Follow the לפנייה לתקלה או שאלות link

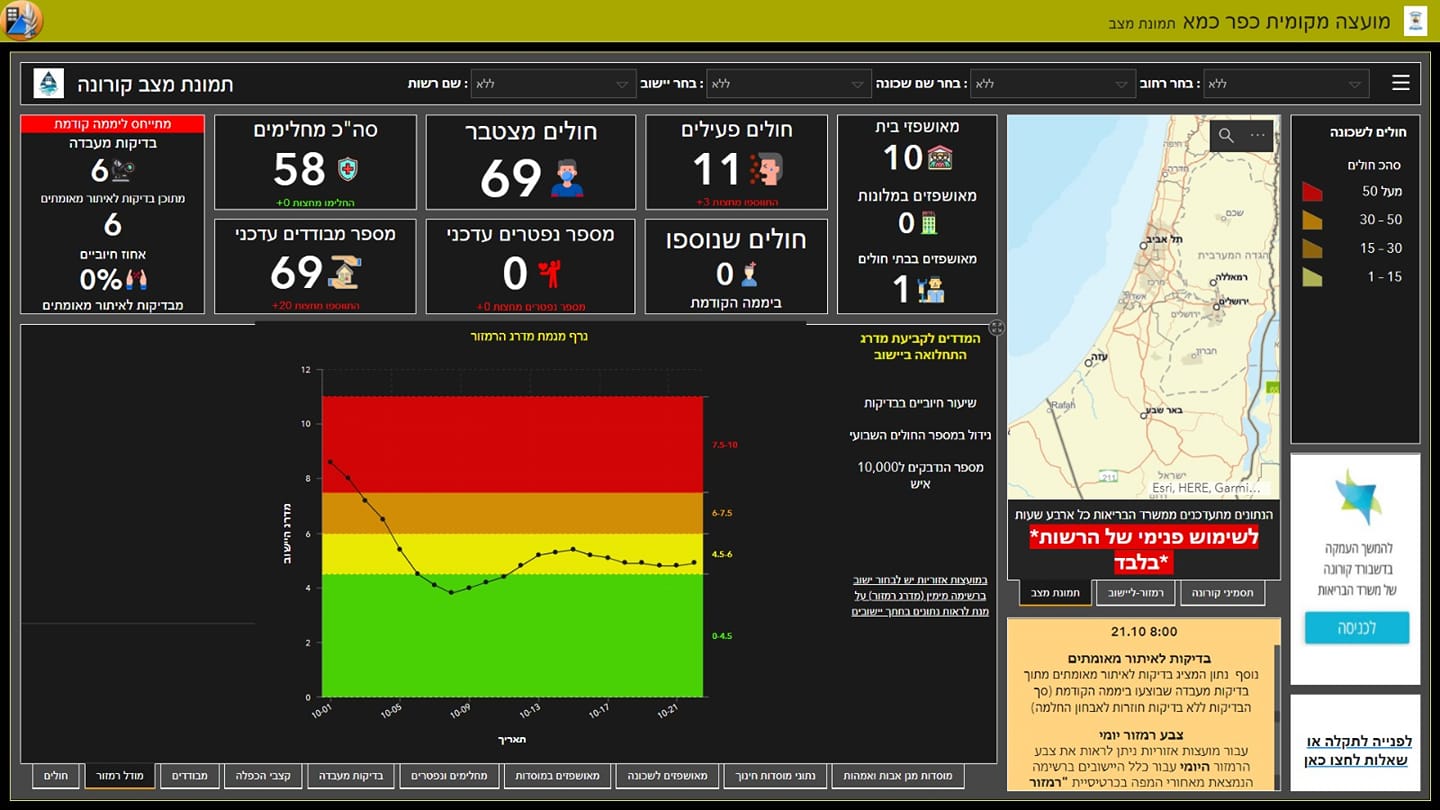click(x=1358, y=750)
